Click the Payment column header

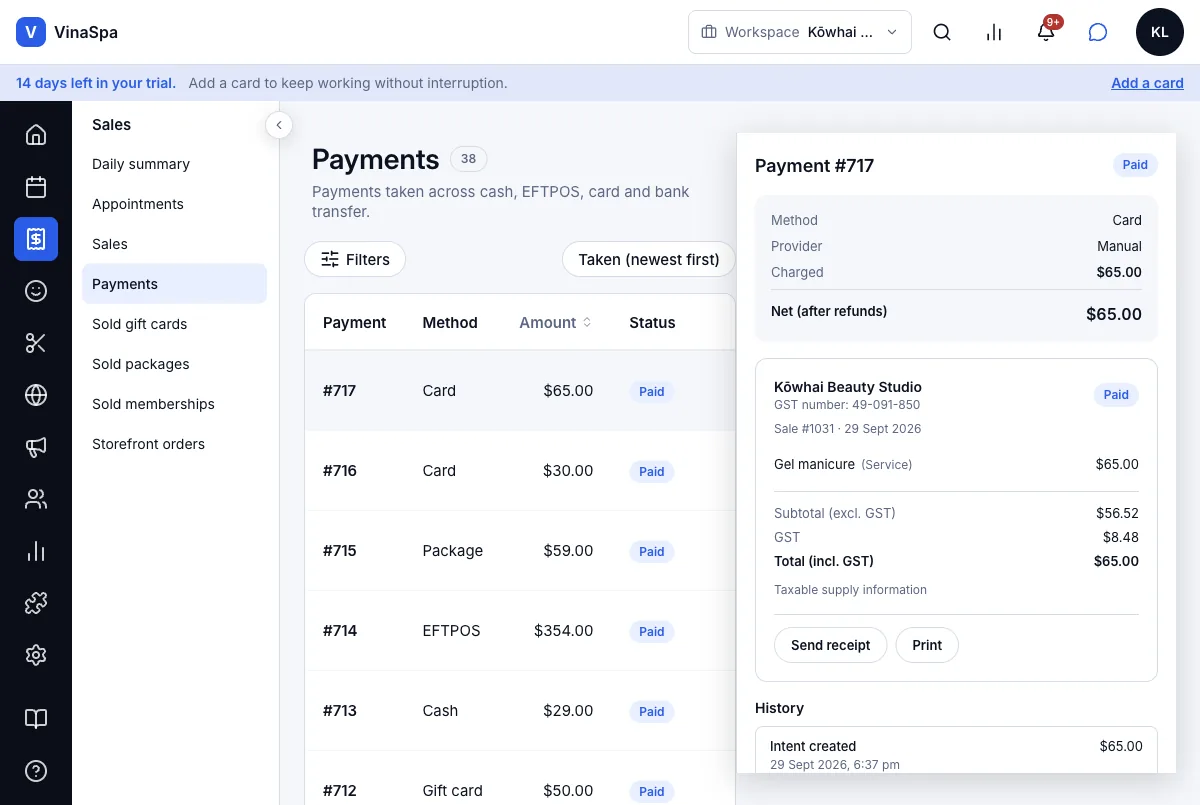(354, 323)
